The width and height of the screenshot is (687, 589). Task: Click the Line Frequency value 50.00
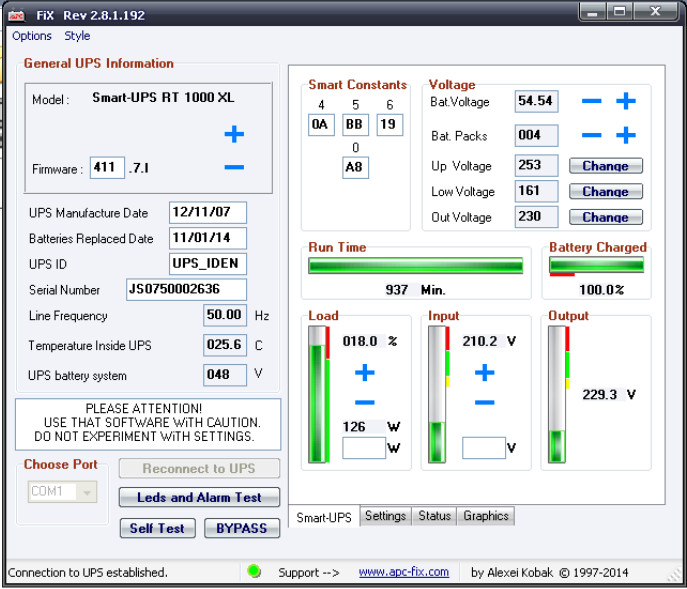tap(225, 315)
